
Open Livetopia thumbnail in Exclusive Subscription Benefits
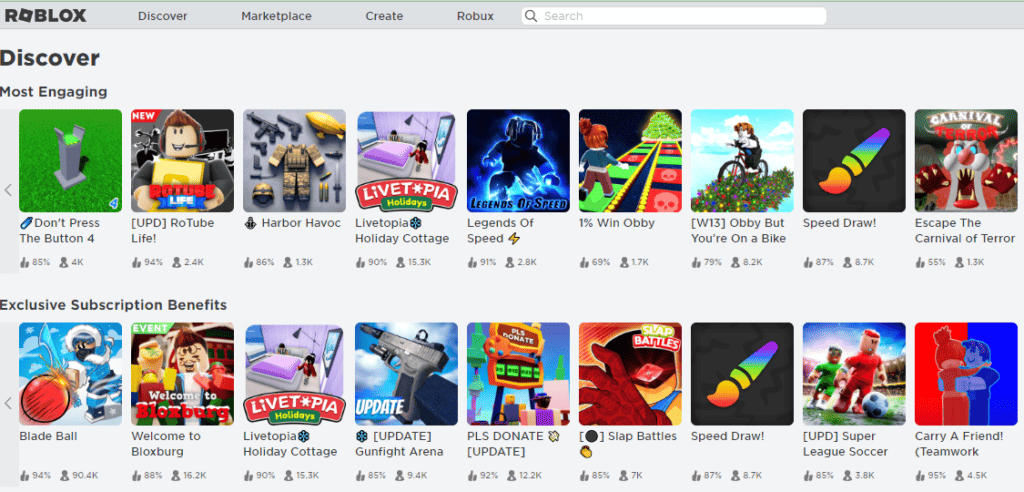(295, 374)
